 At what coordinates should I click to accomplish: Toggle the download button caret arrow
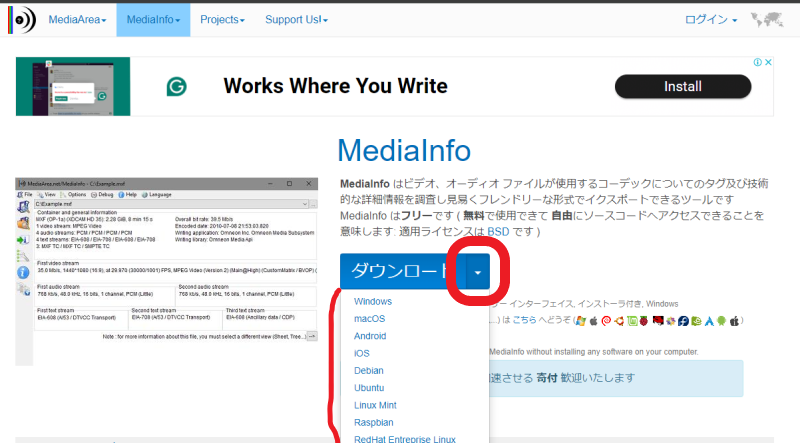point(478,272)
